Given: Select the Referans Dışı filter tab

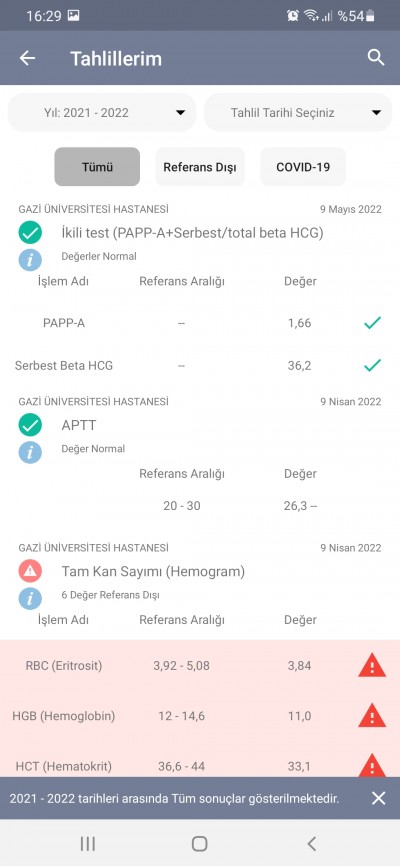Looking at the screenshot, I should 200,167.
